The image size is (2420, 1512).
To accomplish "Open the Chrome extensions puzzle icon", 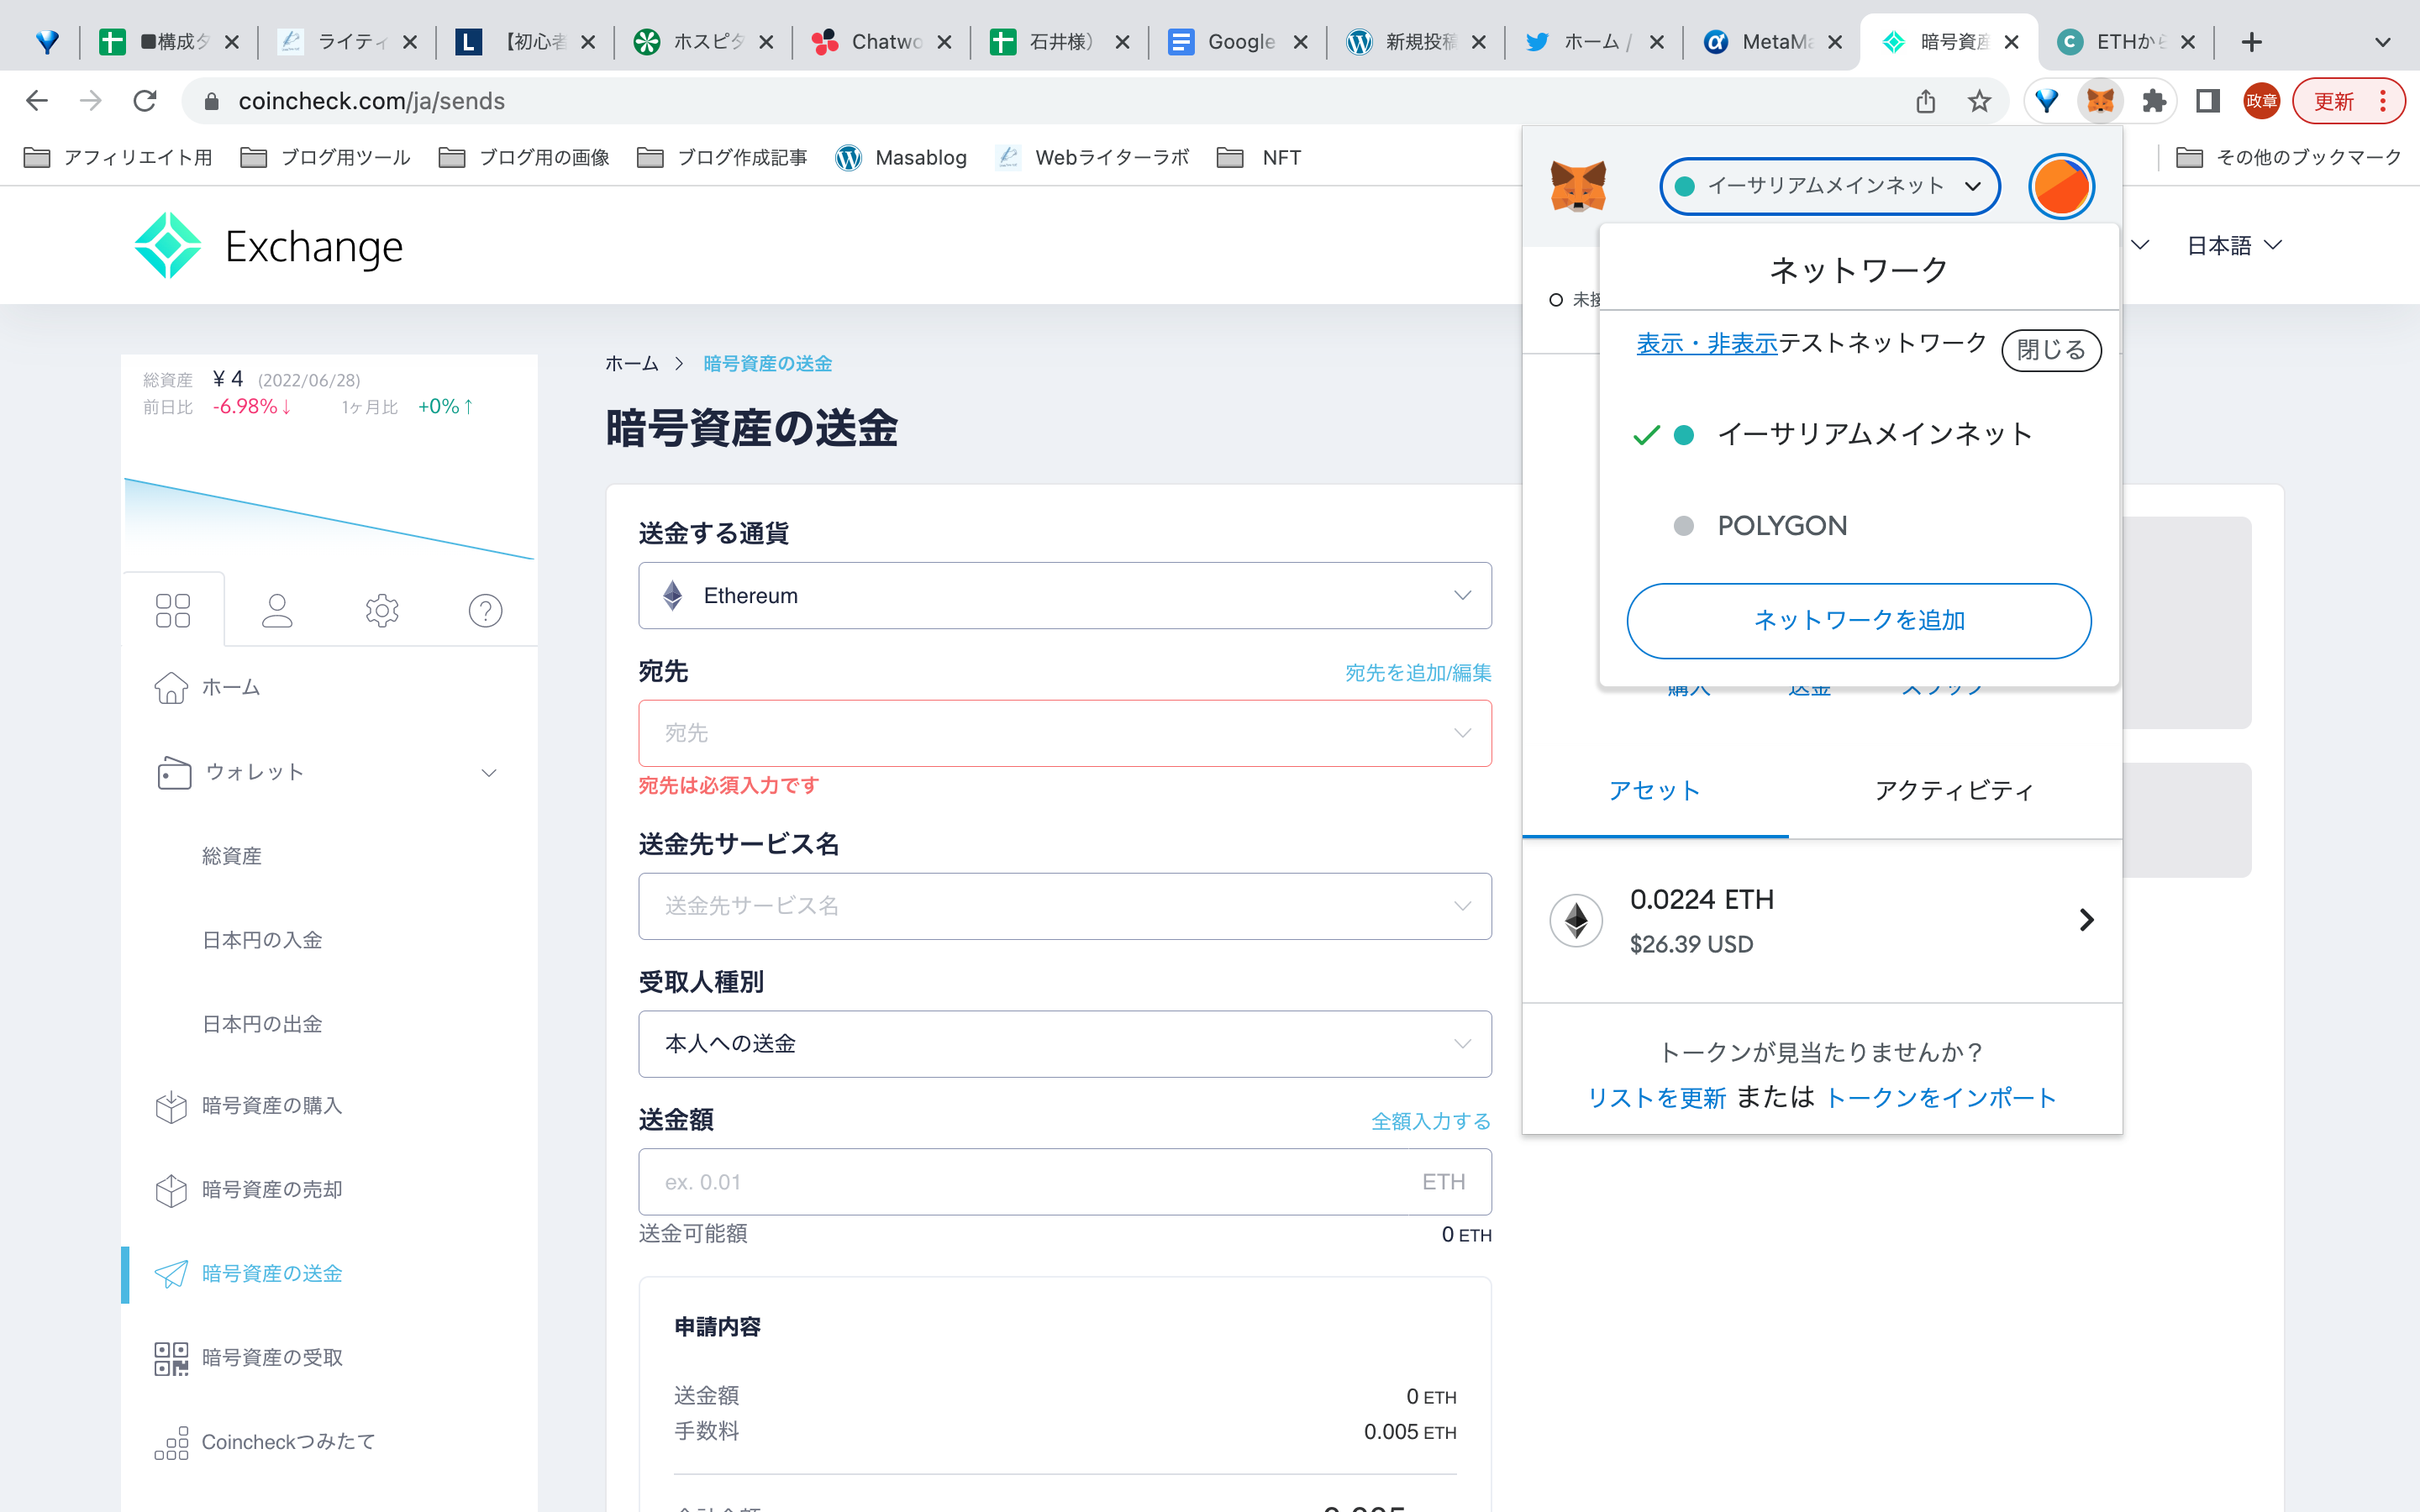I will point(2153,101).
